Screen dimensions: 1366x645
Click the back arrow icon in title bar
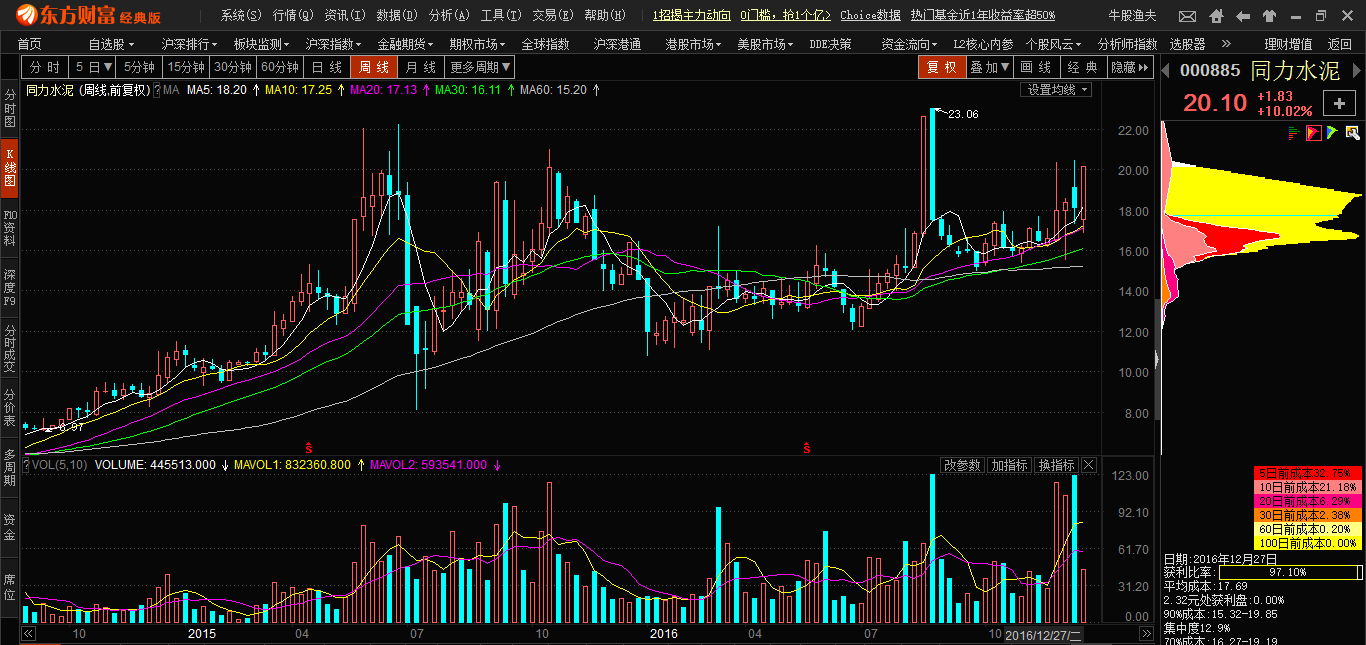click(1243, 16)
